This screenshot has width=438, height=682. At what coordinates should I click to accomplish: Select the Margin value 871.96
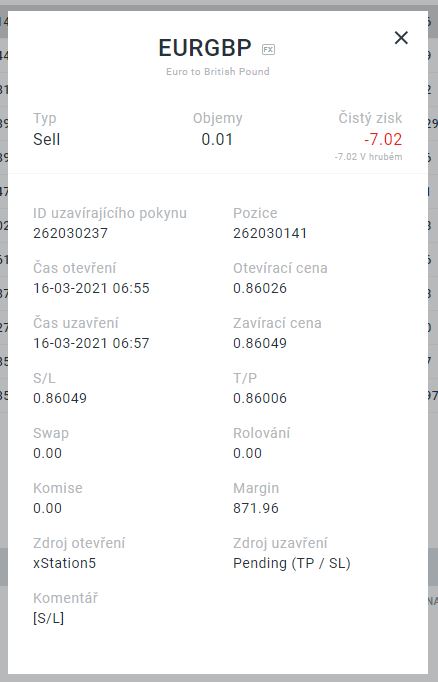(x=256, y=508)
